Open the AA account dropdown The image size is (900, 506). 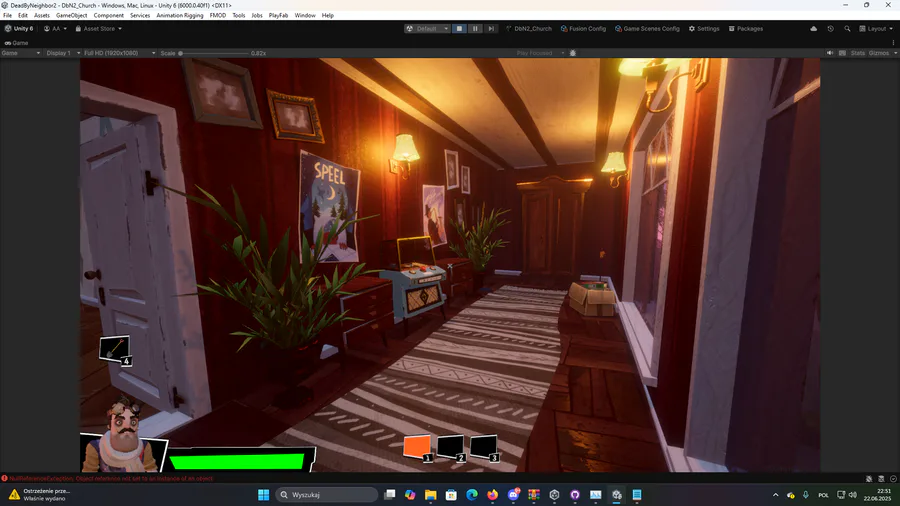(x=56, y=29)
